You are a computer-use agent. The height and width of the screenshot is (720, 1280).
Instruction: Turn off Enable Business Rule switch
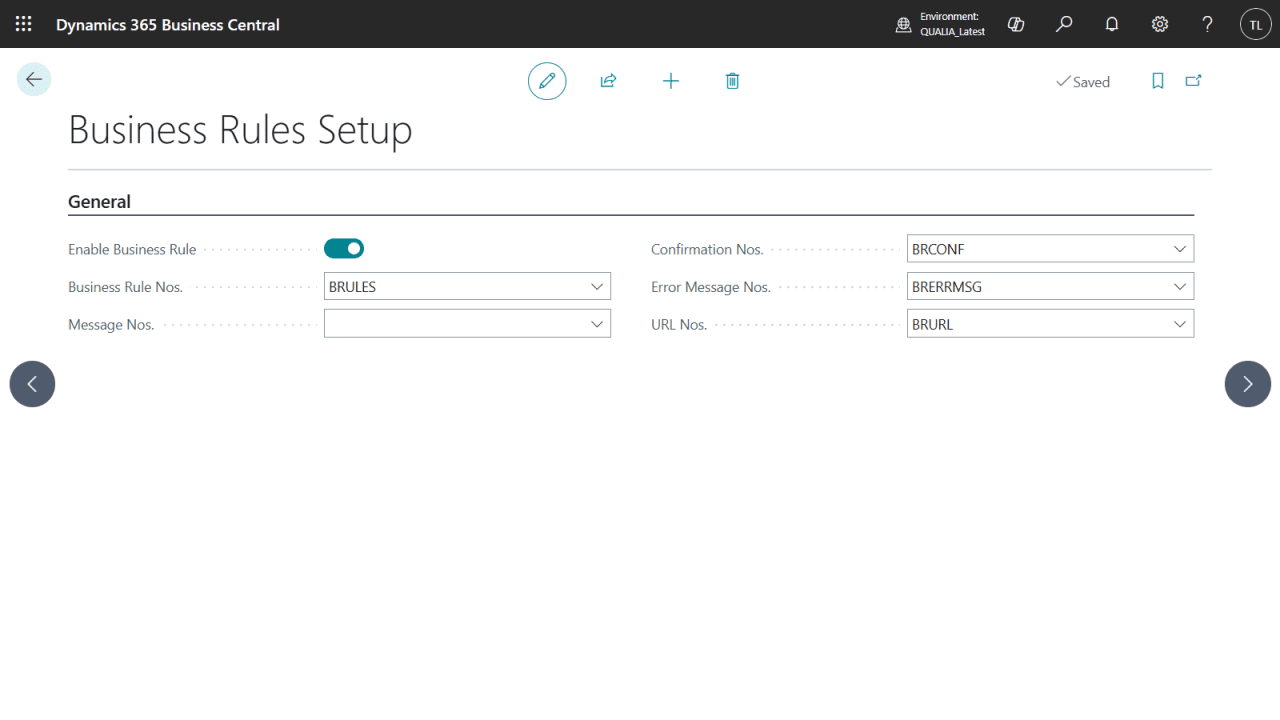(x=344, y=248)
